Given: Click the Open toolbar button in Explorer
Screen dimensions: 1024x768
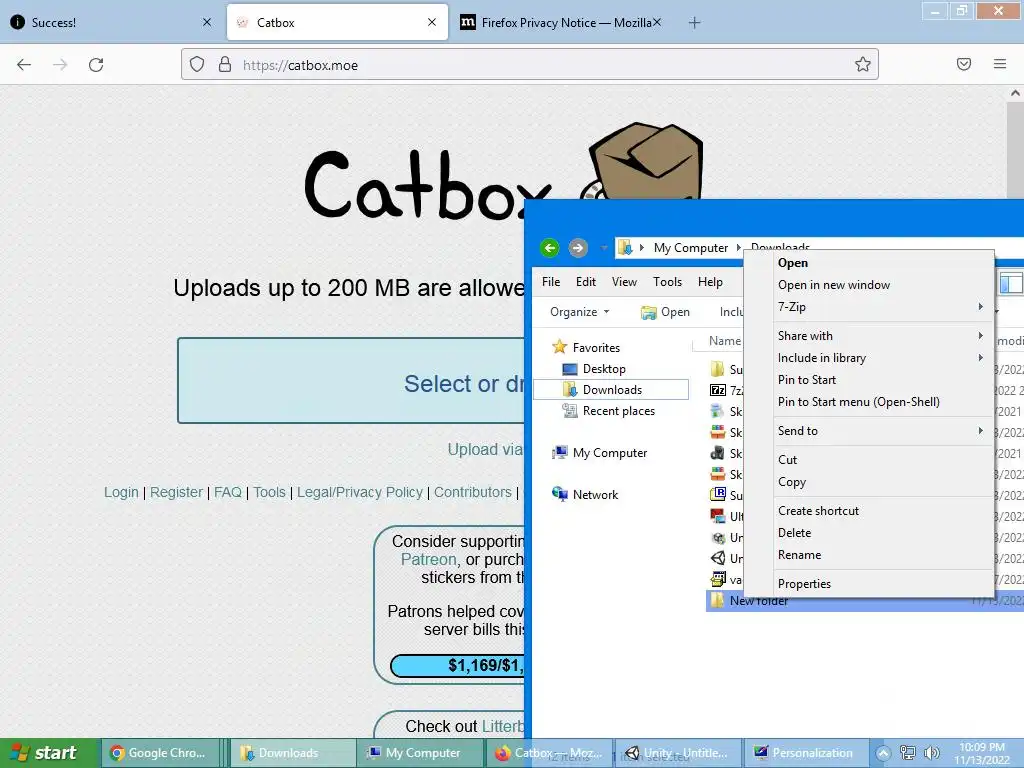Looking at the screenshot, I should [x=665, y=312].
